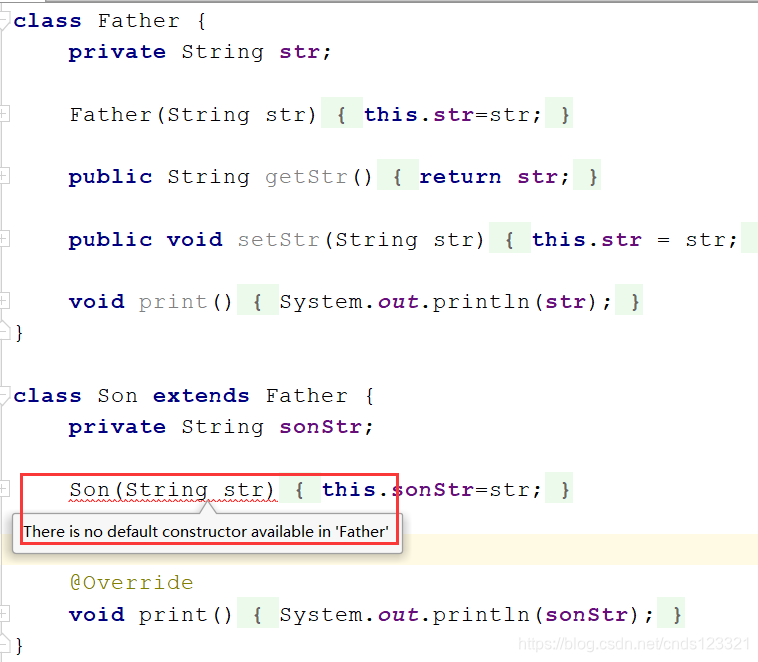758x662 pixels.
Task: Expand fold marker beside Son's println(sonStr) print method
Action: 4,614
